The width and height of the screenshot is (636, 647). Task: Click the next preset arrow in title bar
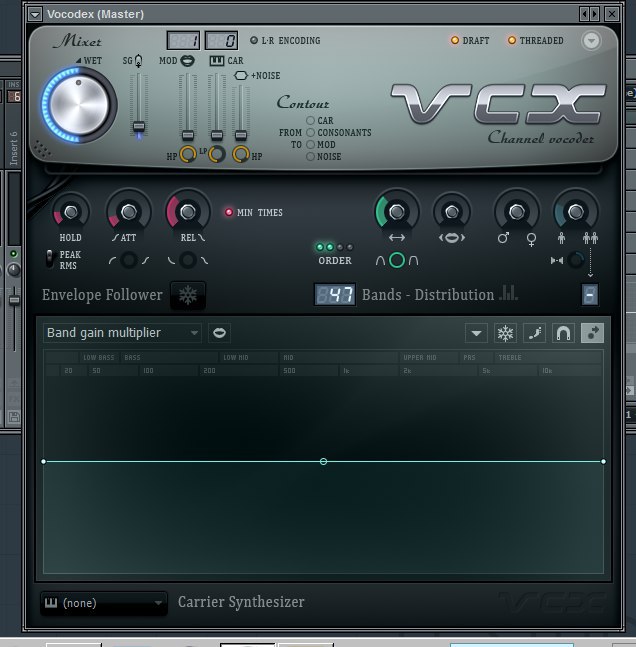(594, 14)
